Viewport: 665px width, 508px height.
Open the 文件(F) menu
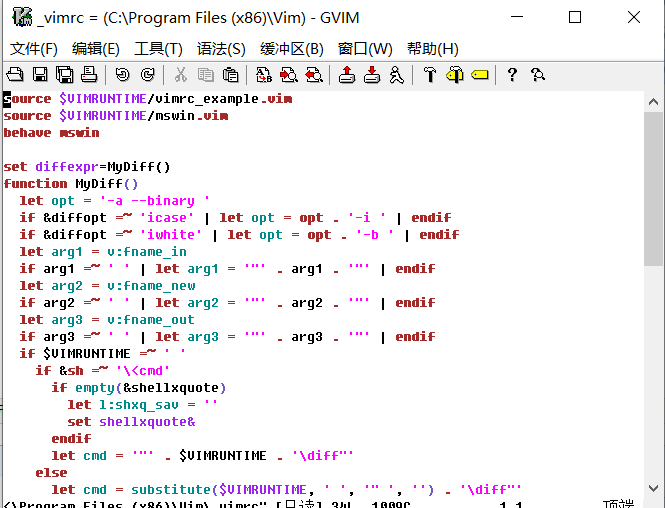[x=34, y=49]
